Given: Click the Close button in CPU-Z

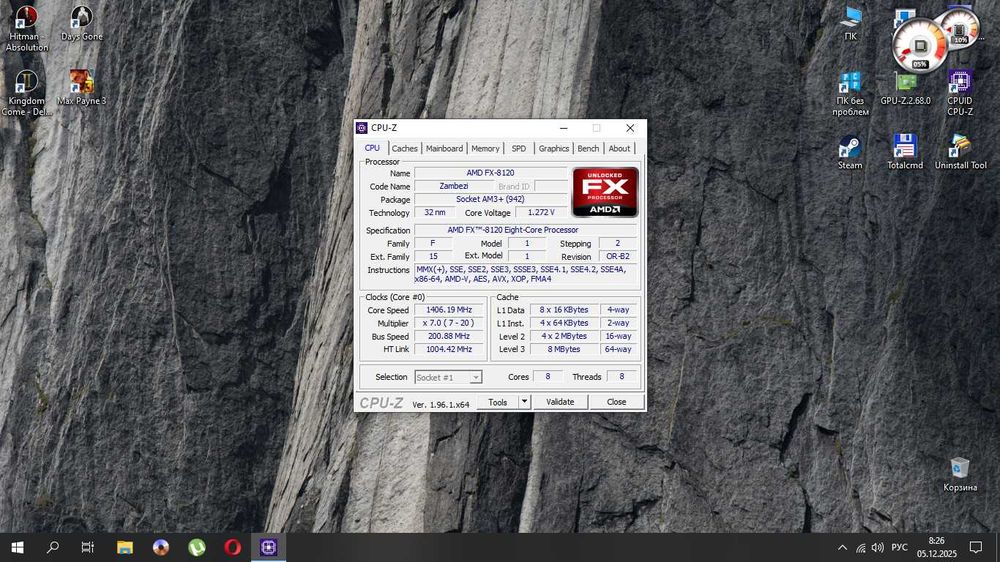Looking at the screenshot, I should (616, 402).
